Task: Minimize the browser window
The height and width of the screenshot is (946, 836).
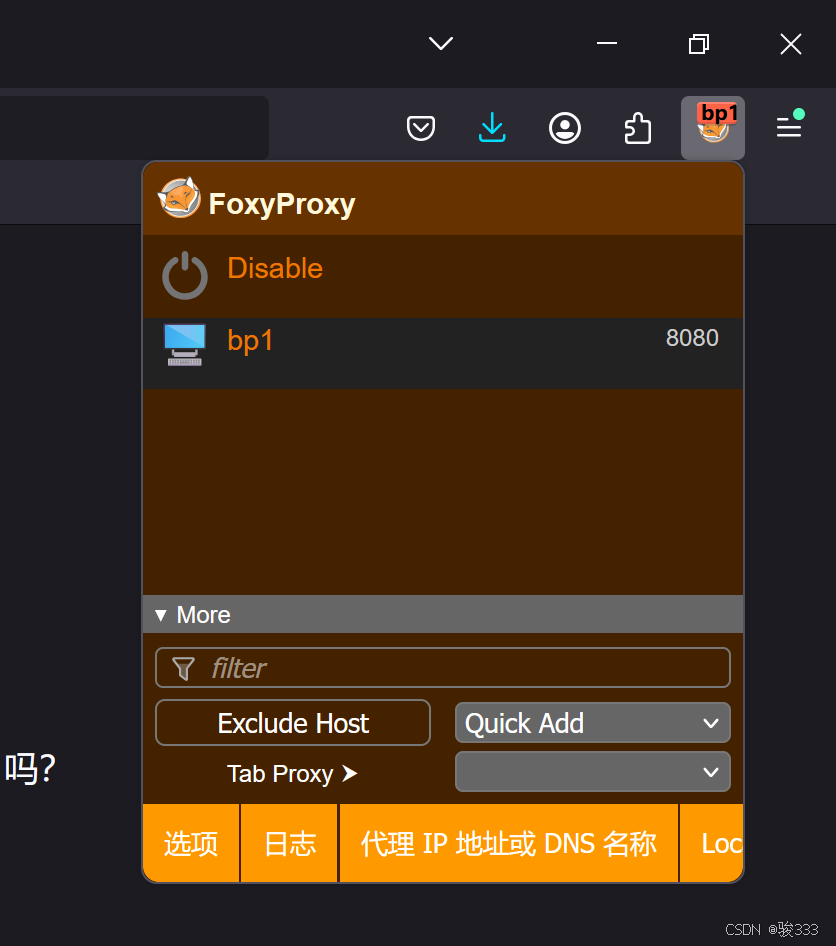Action: pyautogui.click(x=607, y=43)
